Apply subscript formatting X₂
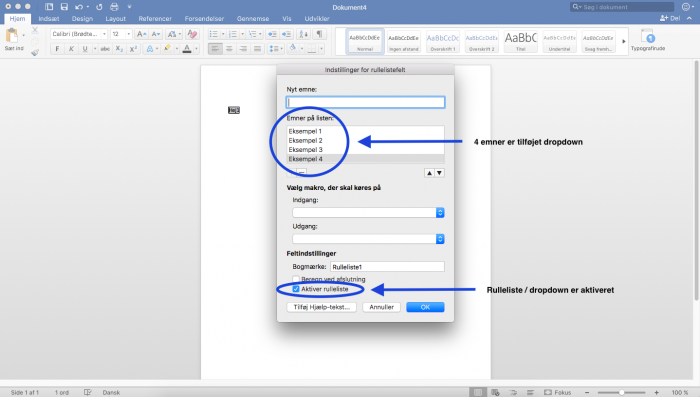The image size is (700, 397). [x=119, y=49]
